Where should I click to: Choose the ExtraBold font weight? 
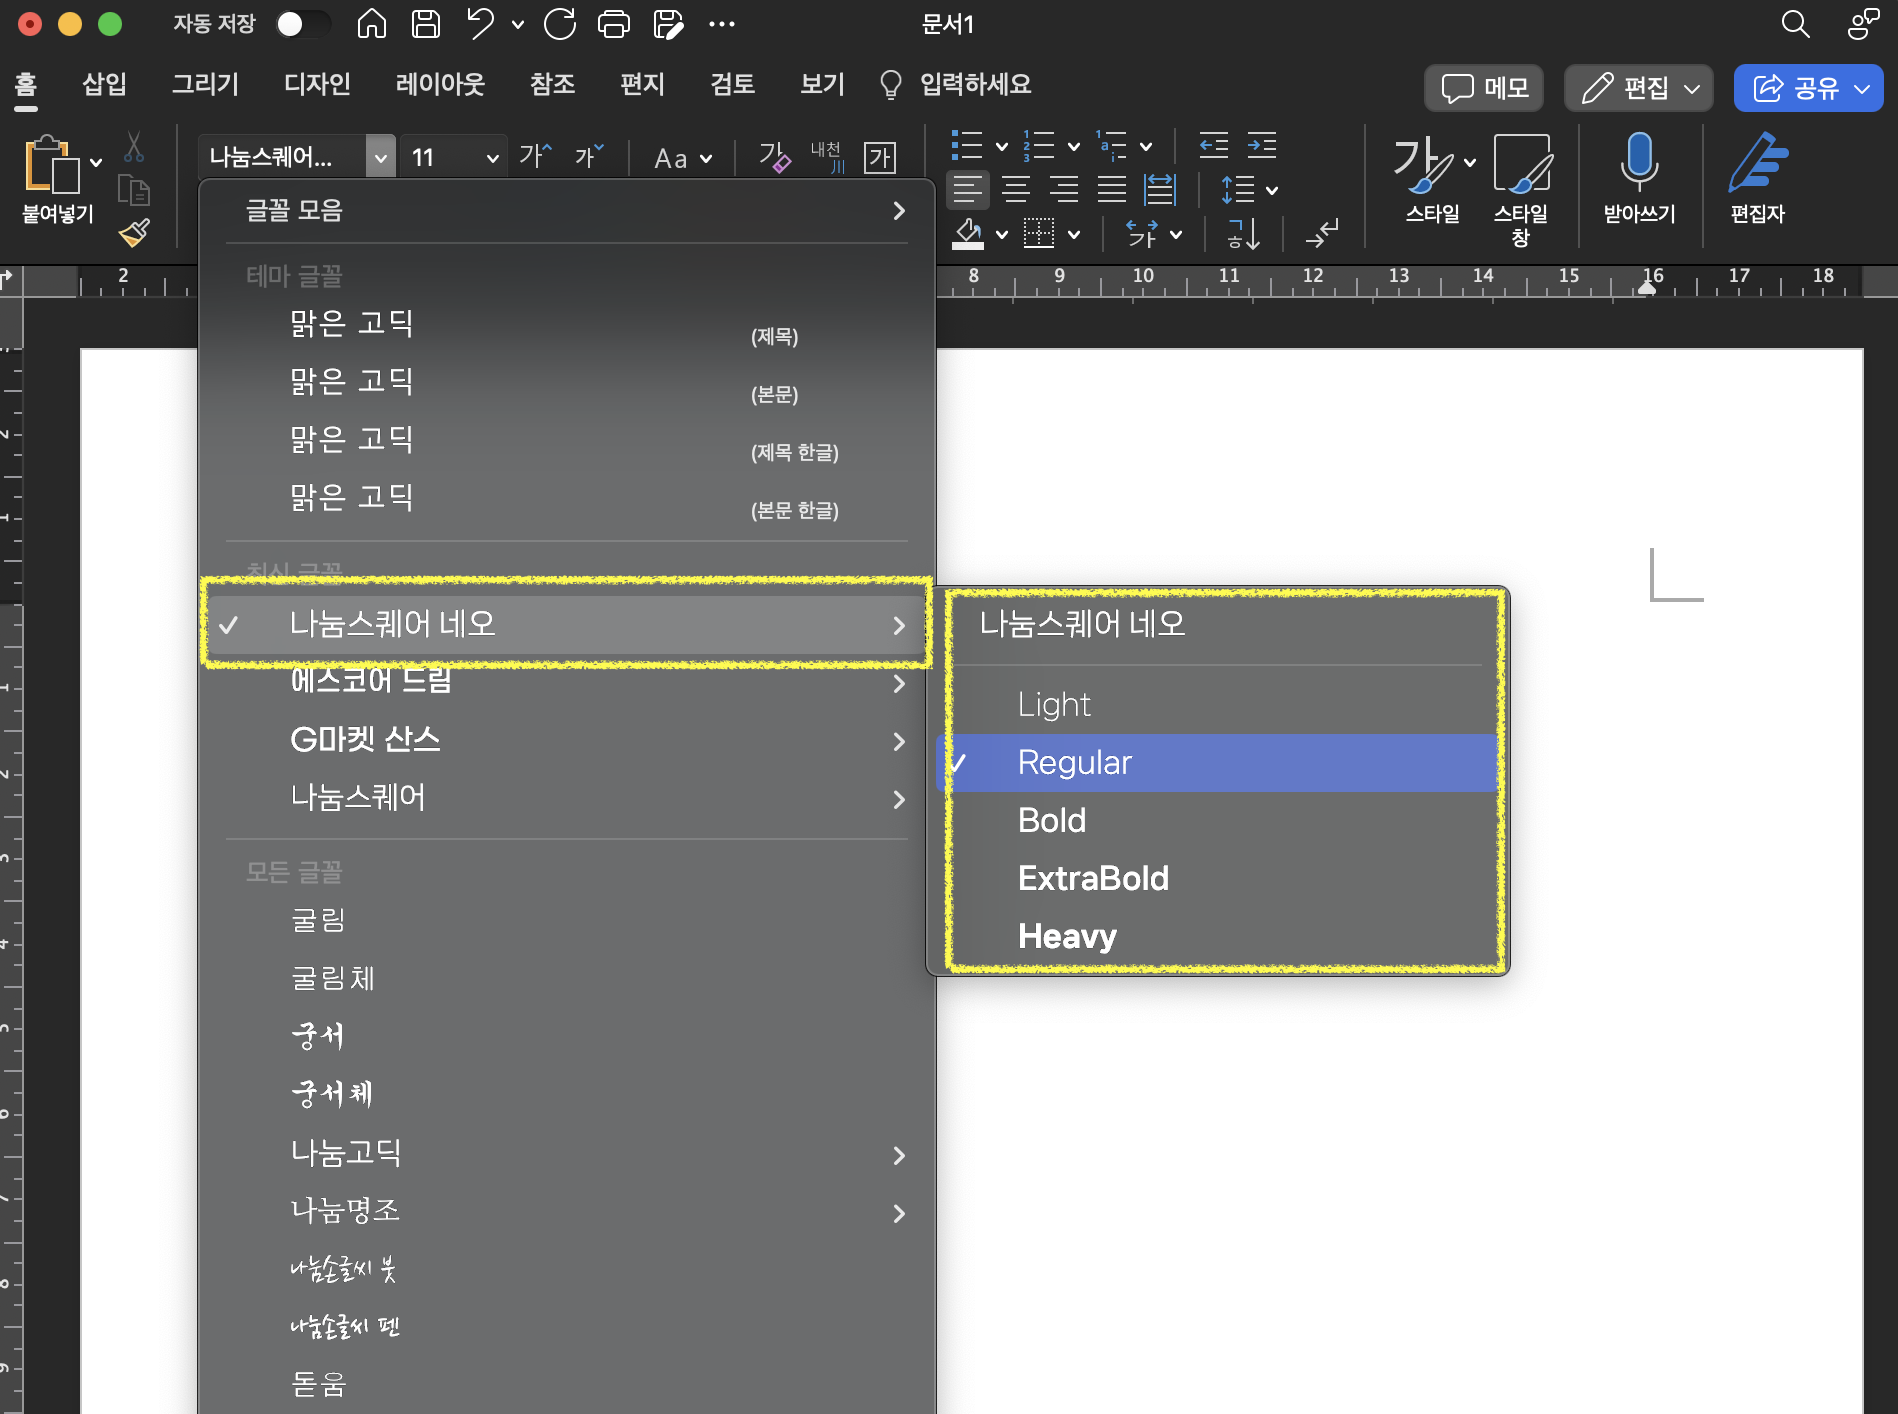(x=1218, y=878)
